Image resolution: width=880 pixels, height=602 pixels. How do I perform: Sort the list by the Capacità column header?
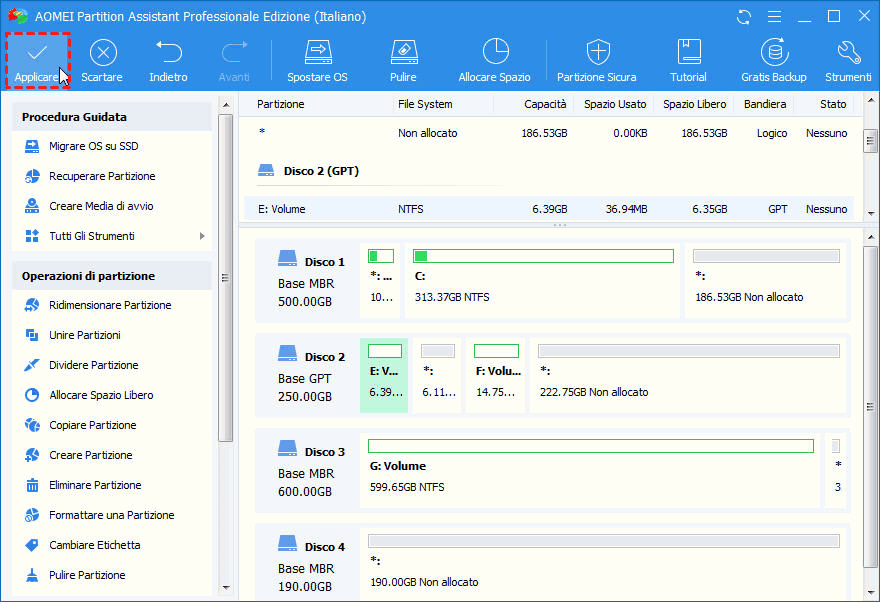[545, 104]
